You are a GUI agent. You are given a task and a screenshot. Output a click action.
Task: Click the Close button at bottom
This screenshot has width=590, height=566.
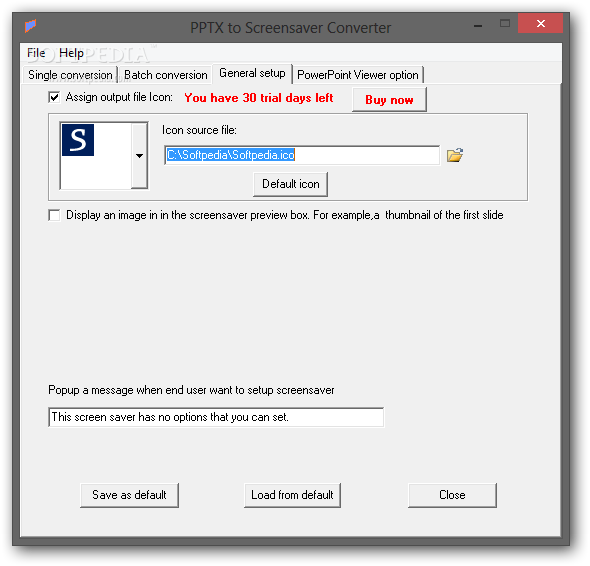pos(452,495)
